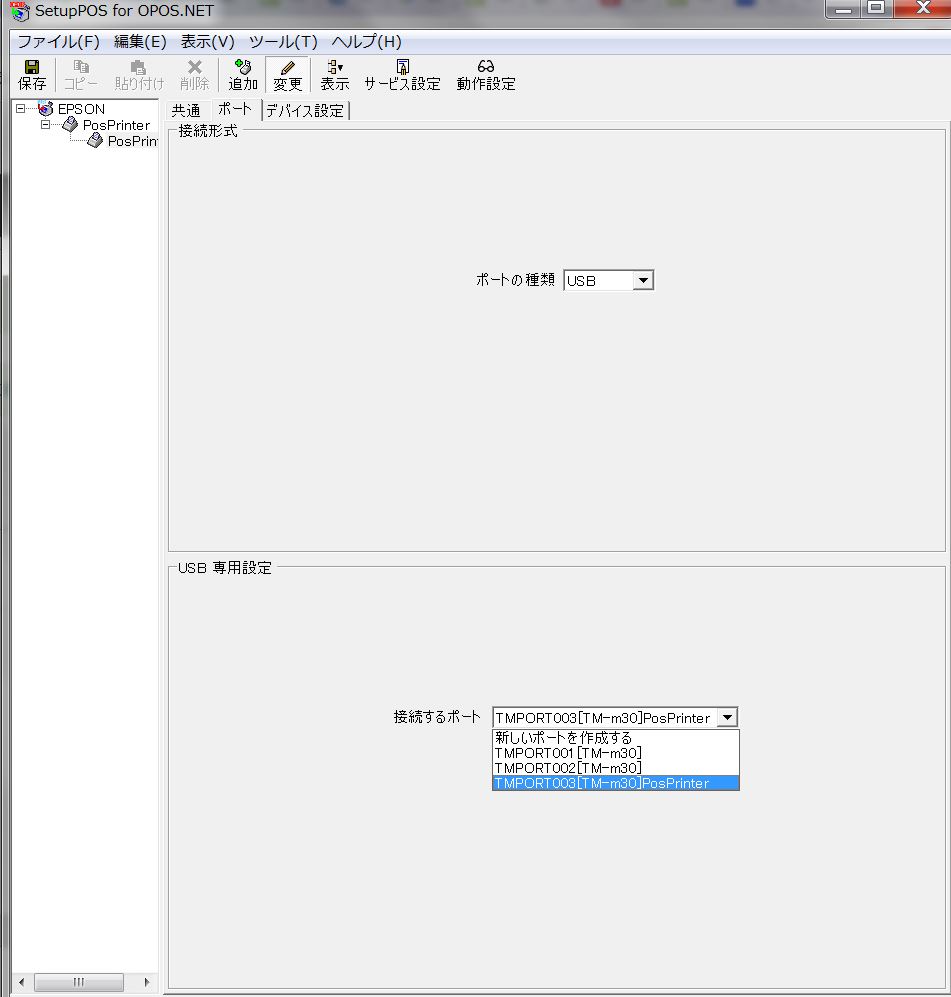Click the 接続するポート combo box text field

coord(605,718)
